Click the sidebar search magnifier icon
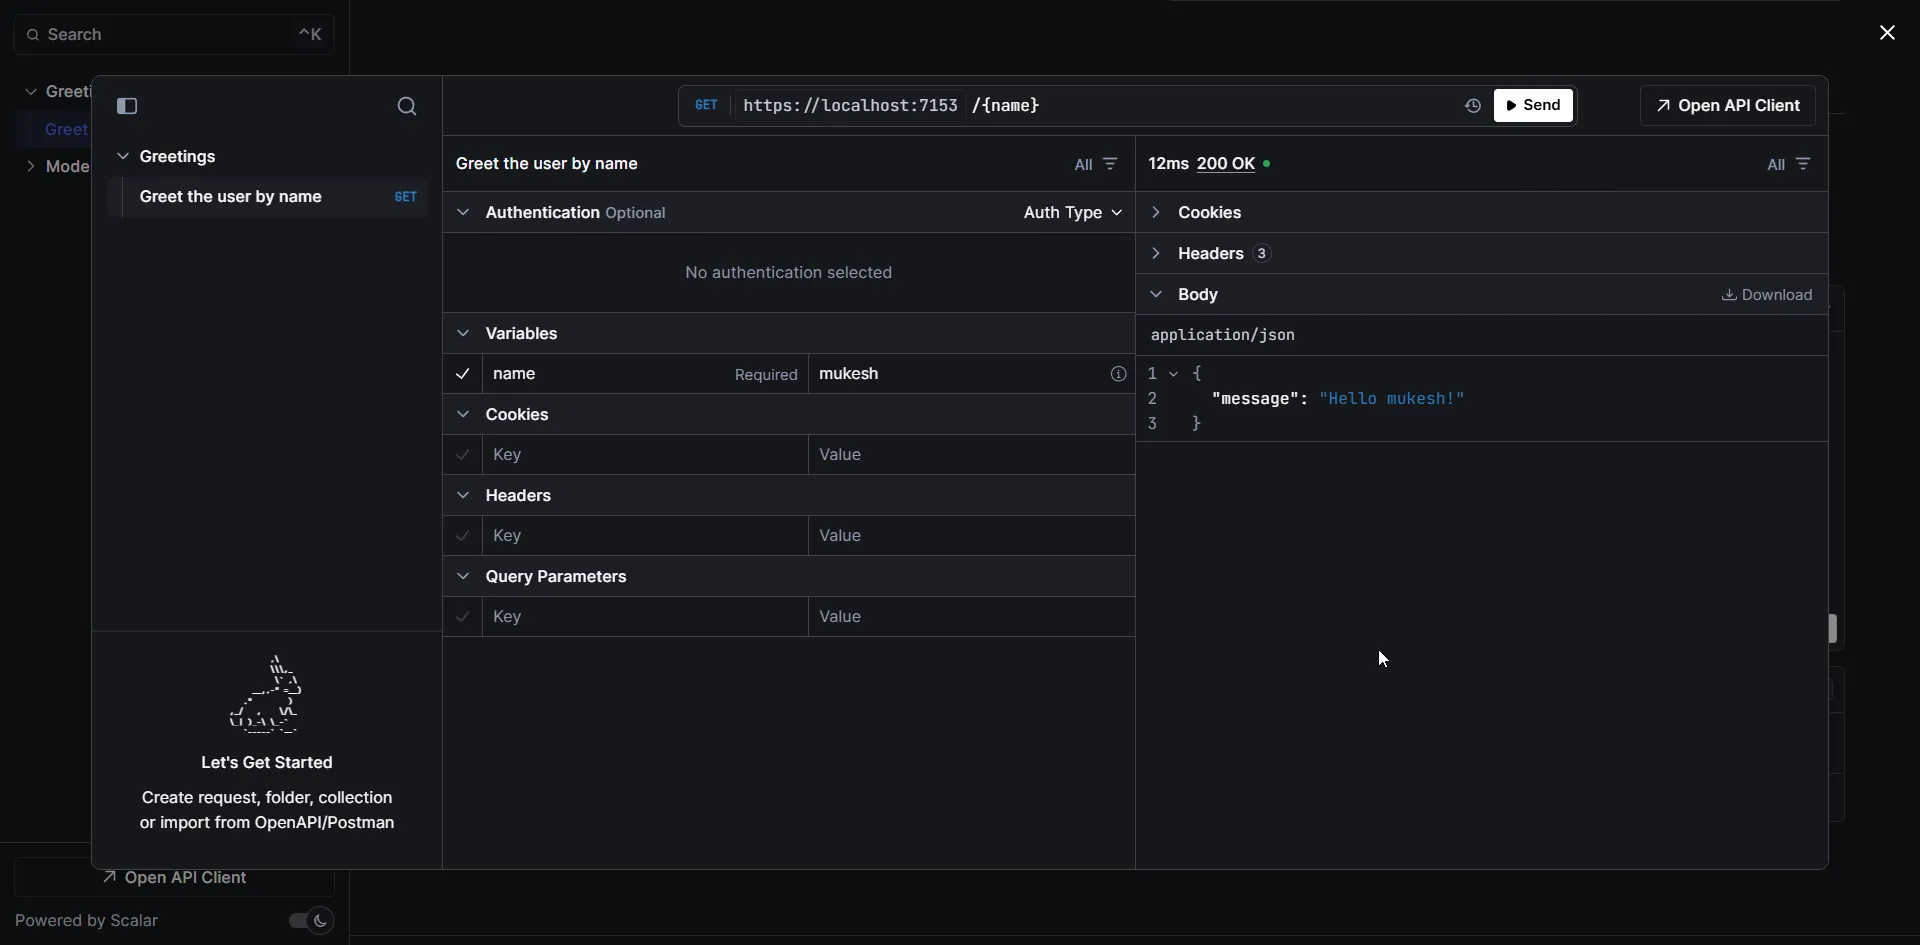Screen dimensions: 1920x945 (x=407, y=107)
